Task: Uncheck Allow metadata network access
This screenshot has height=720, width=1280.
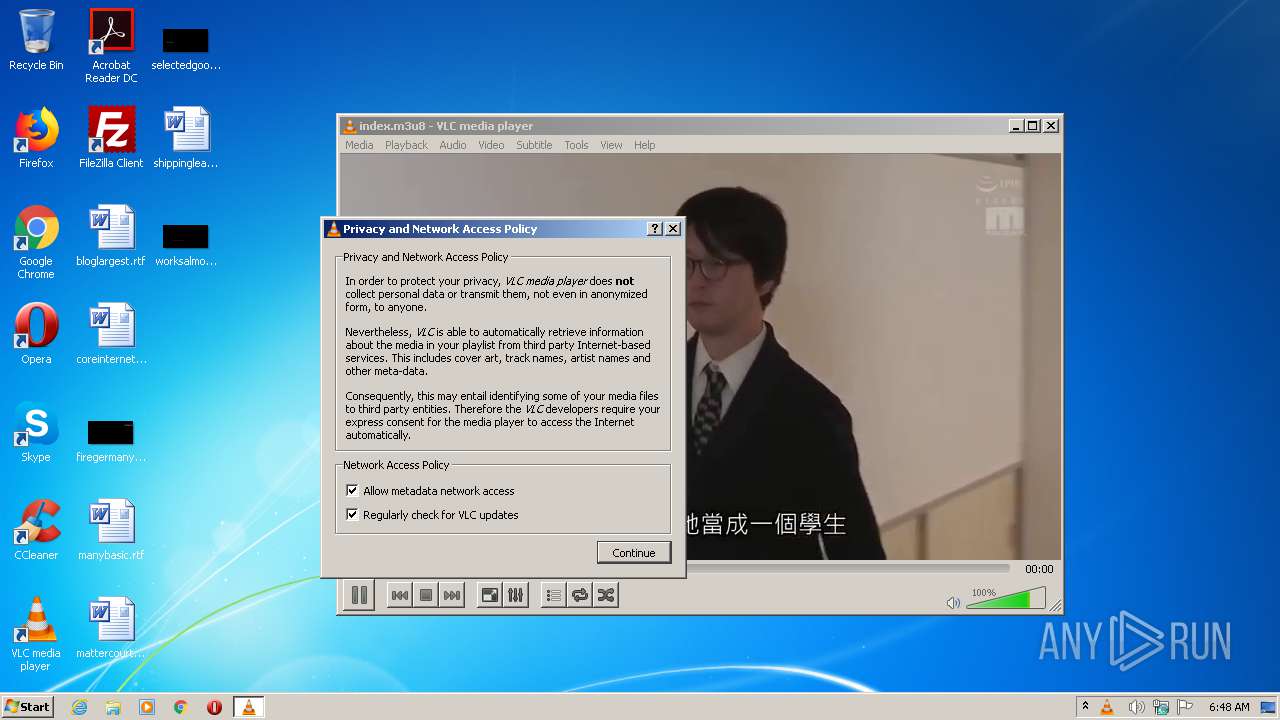Action: (352, 491)
